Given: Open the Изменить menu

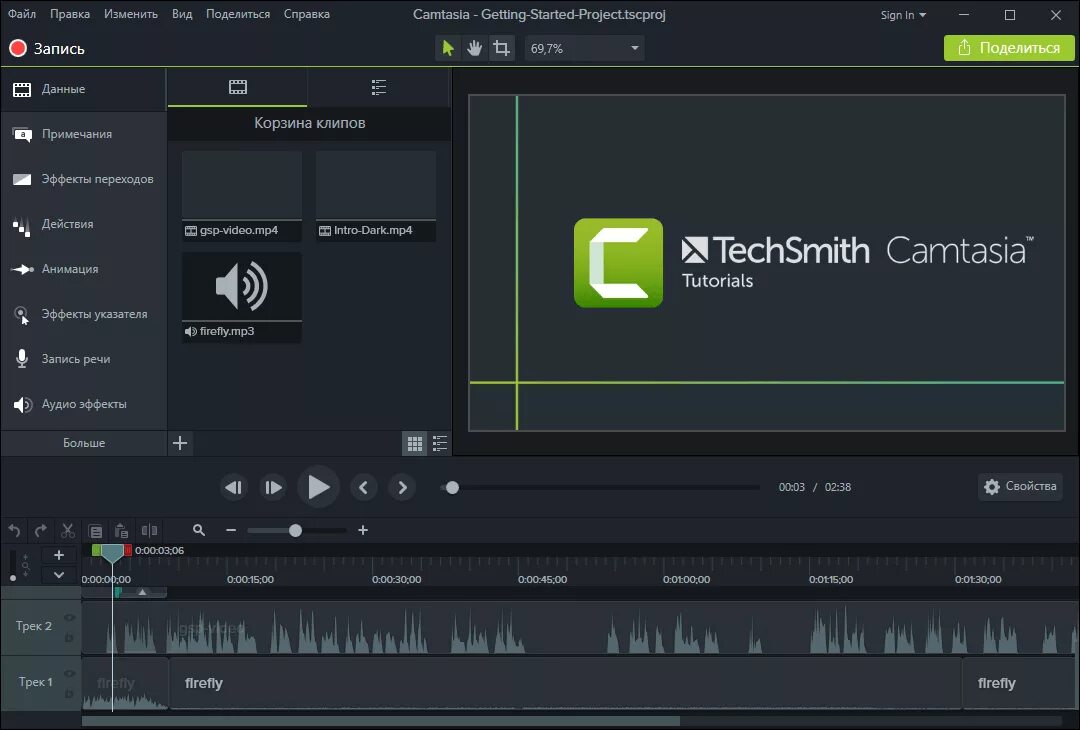Looking at the screenshot, I should (131, 14).
